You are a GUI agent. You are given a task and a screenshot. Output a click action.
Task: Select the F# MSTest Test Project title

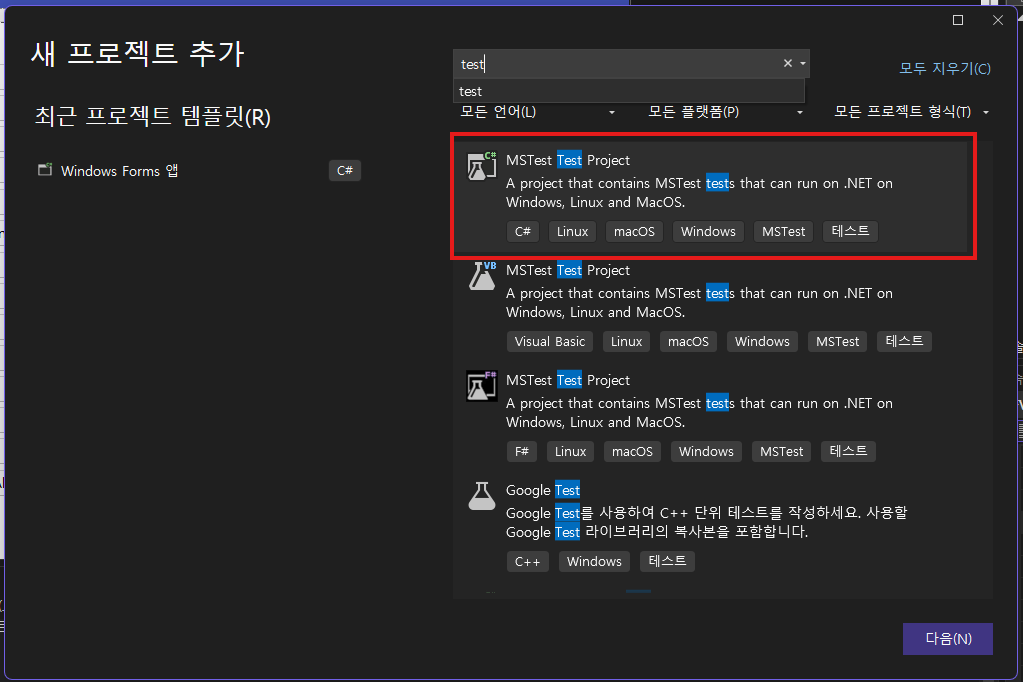coord(568,380)
